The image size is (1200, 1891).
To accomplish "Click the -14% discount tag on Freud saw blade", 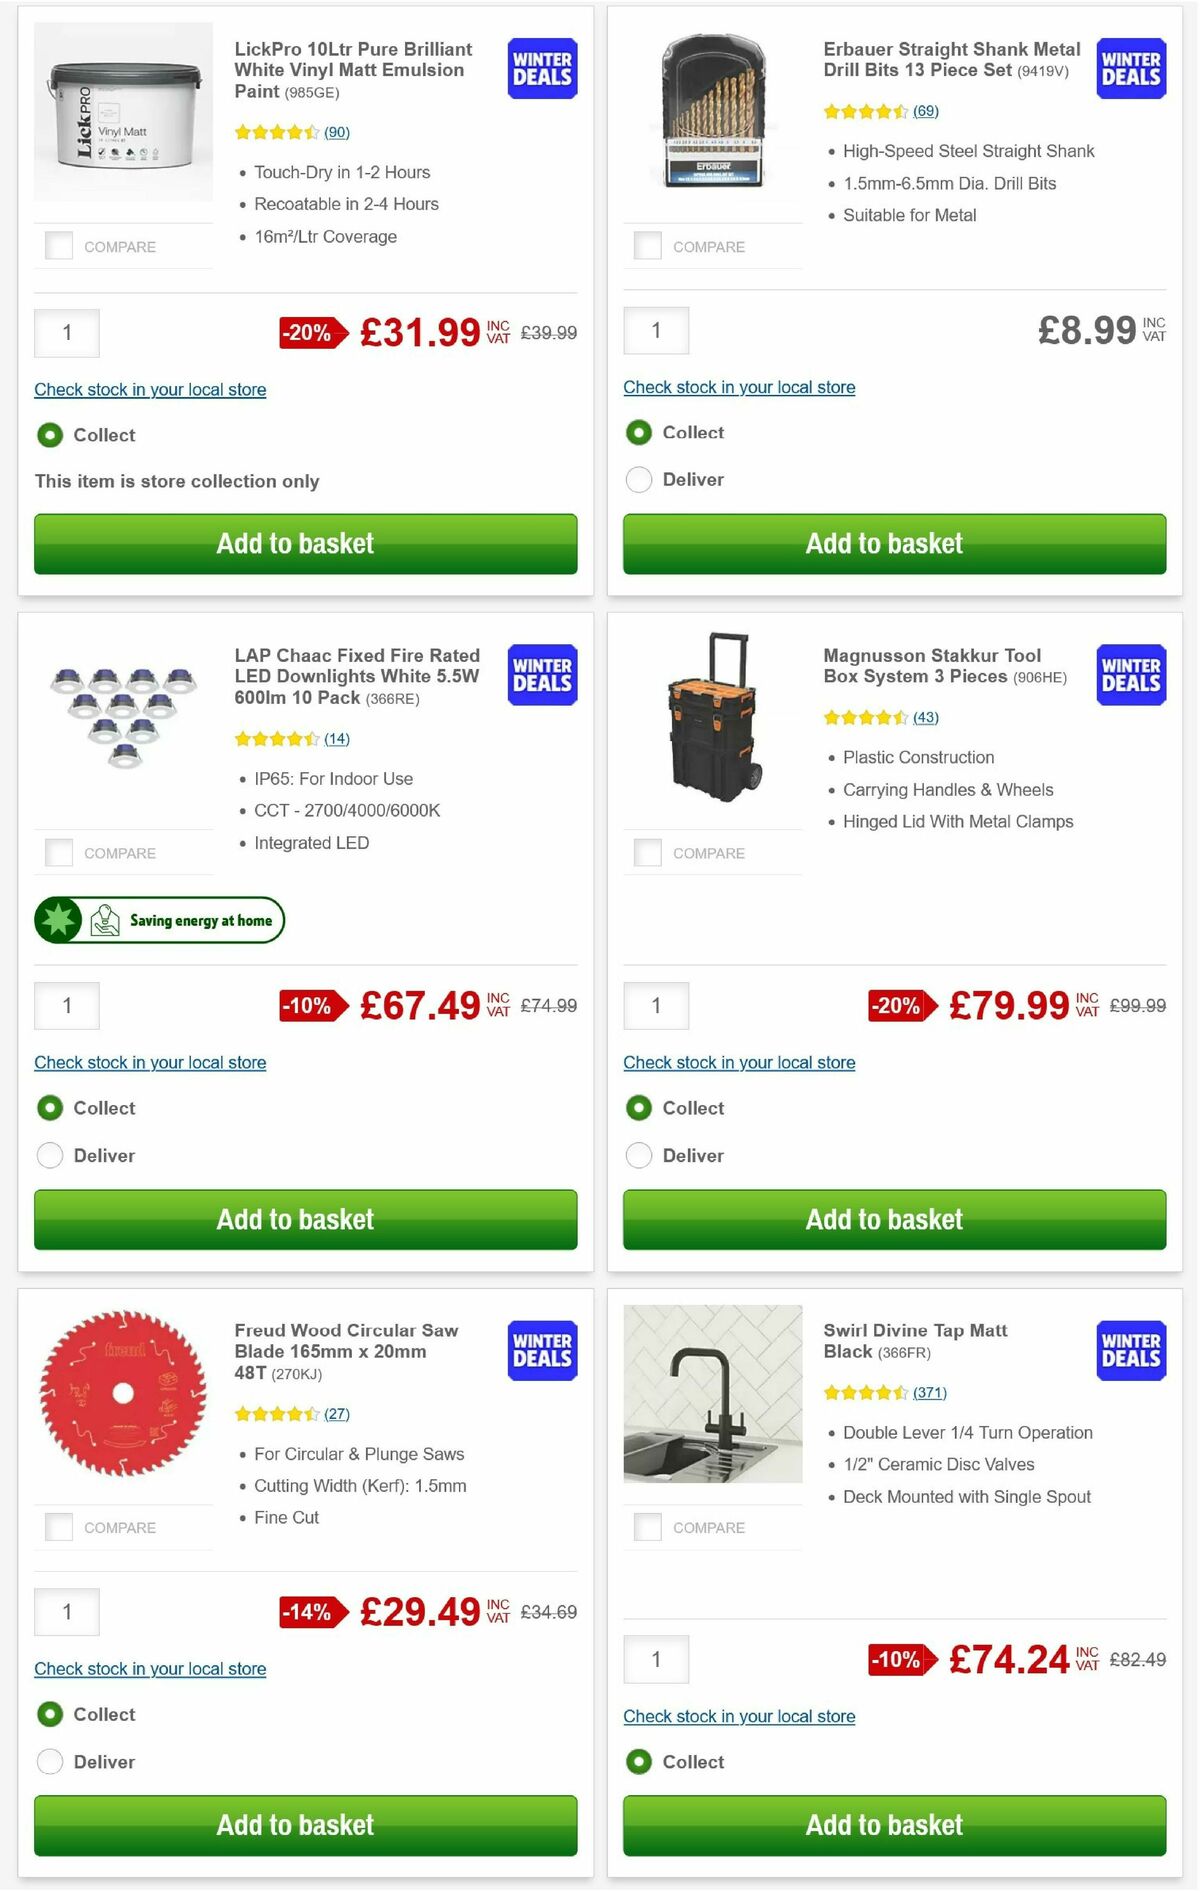I will (307, 1611).
